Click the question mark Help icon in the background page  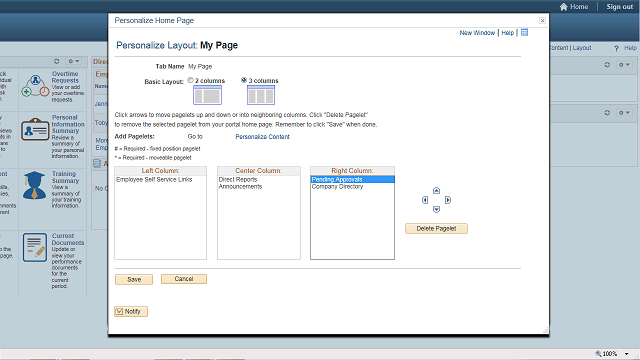[x=616, y=48]
